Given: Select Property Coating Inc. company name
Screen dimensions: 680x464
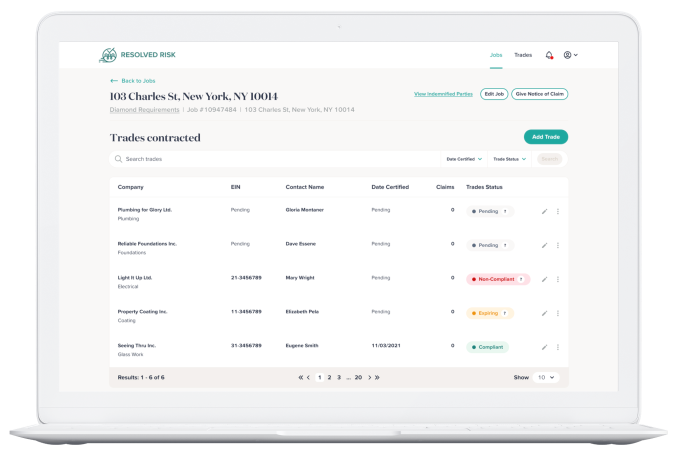Looking at the screenshot, I should tap(142, 312).
